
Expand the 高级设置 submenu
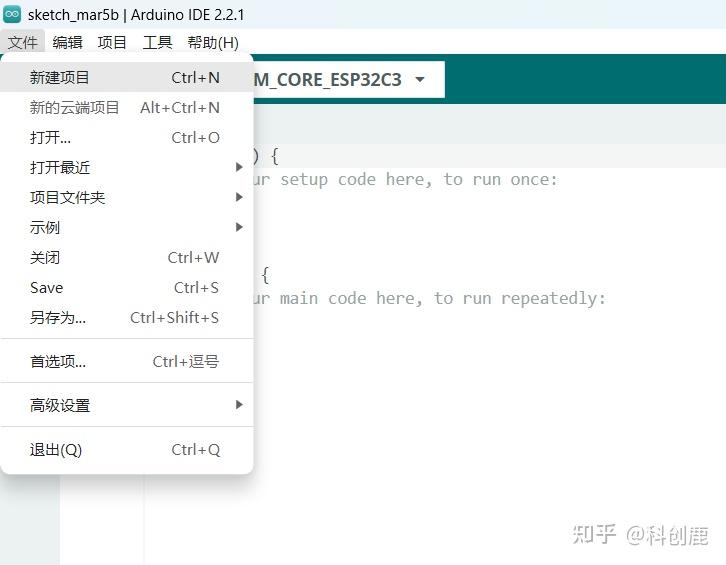click(x=60, y=405)
